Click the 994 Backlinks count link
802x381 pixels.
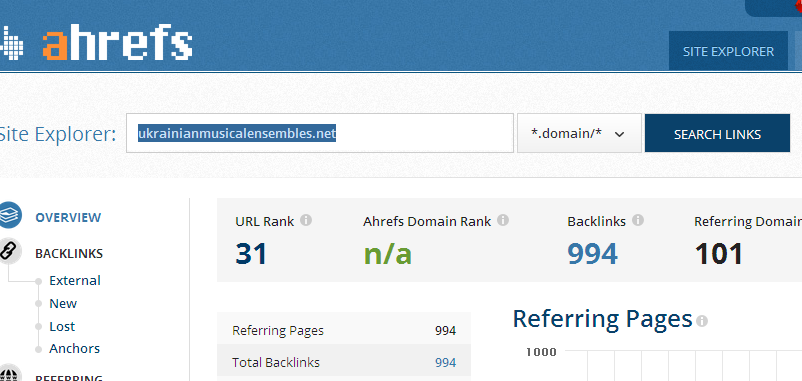(592, 254)
